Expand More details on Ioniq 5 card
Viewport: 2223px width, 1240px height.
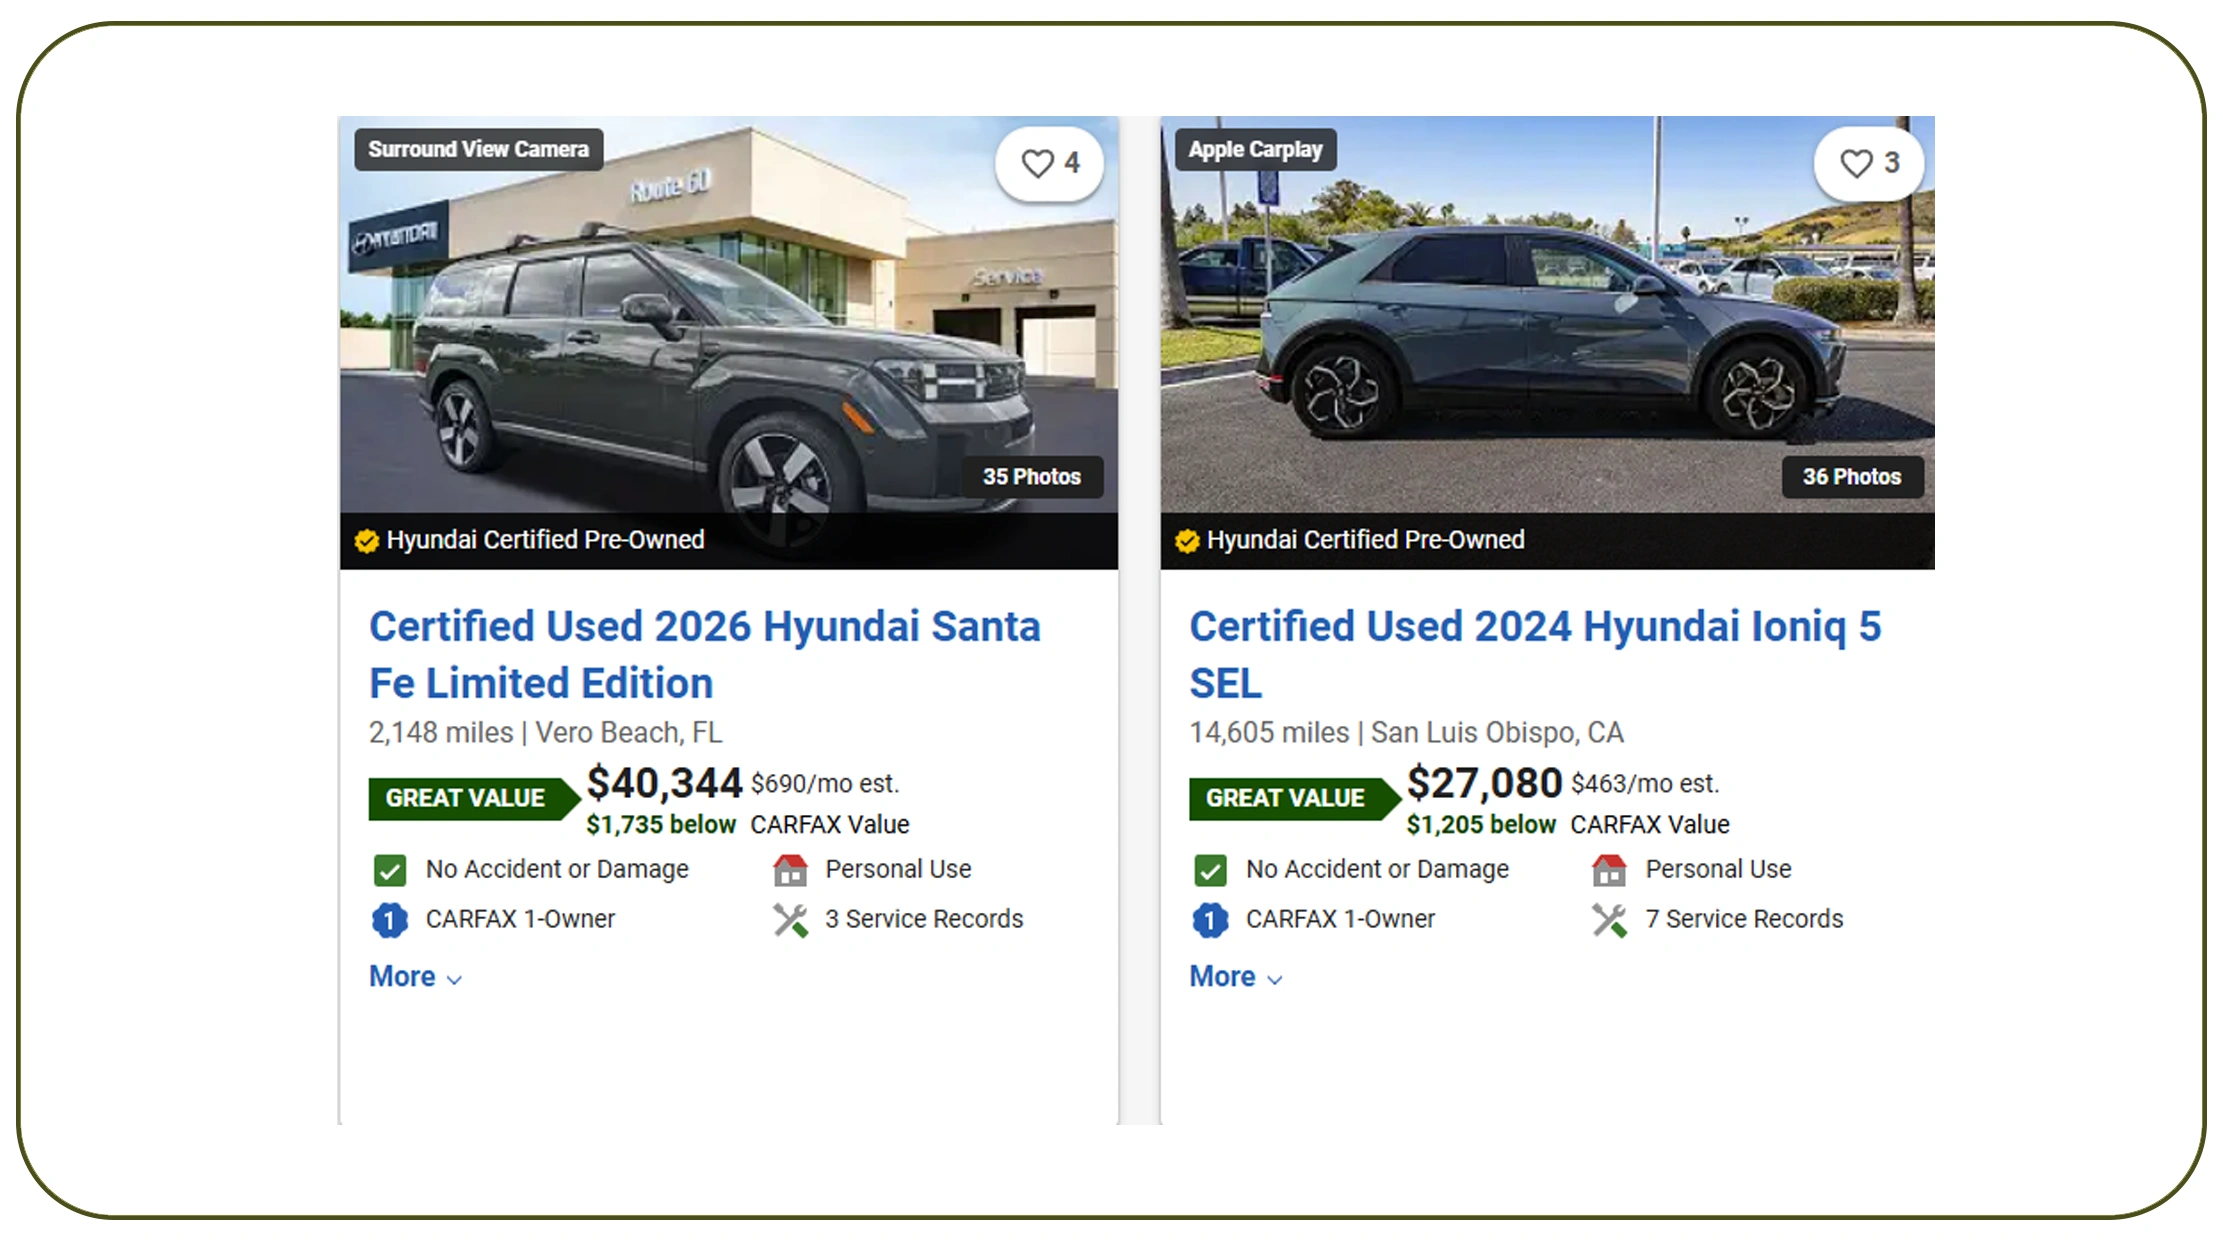pos(1235,977)
